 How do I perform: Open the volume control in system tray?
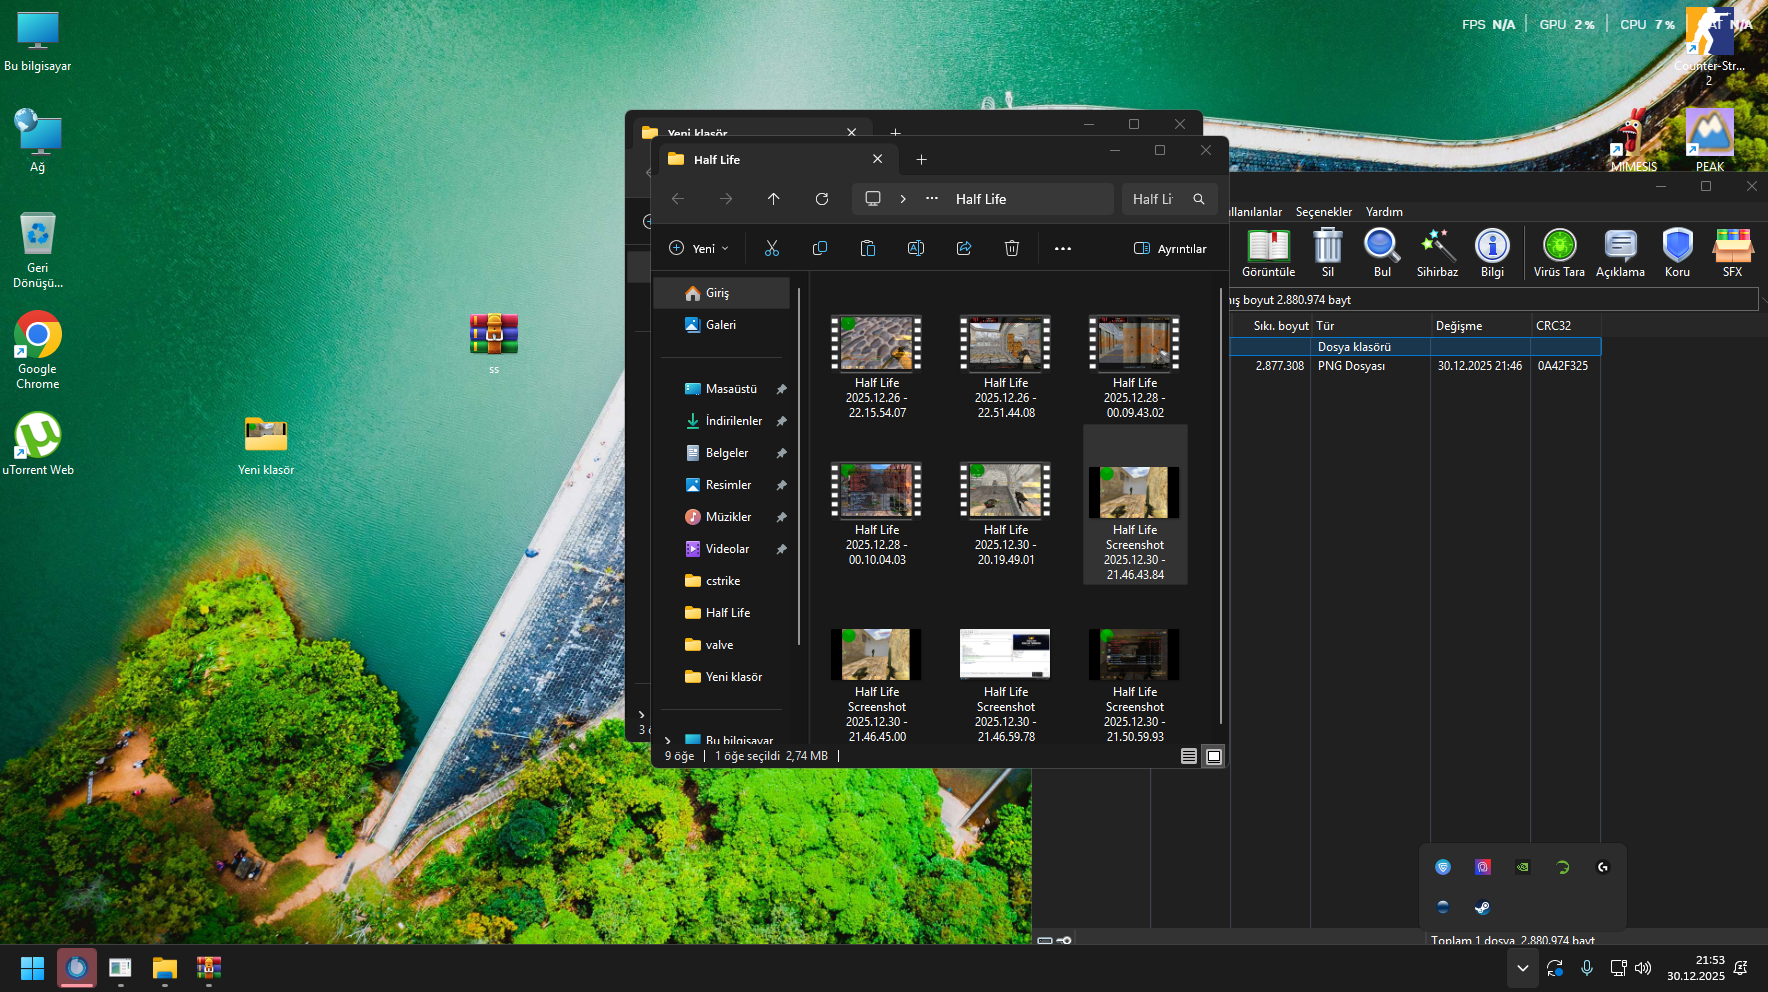pyautogui.click(x=1643, y=968)
